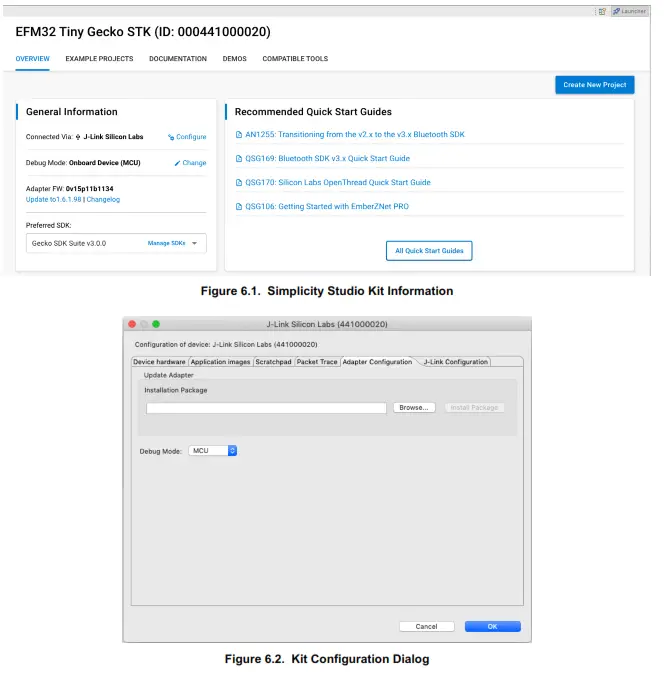Switch to the Example Projects tab
This screenshot has height=673, width=664.
tap(99, 59)
